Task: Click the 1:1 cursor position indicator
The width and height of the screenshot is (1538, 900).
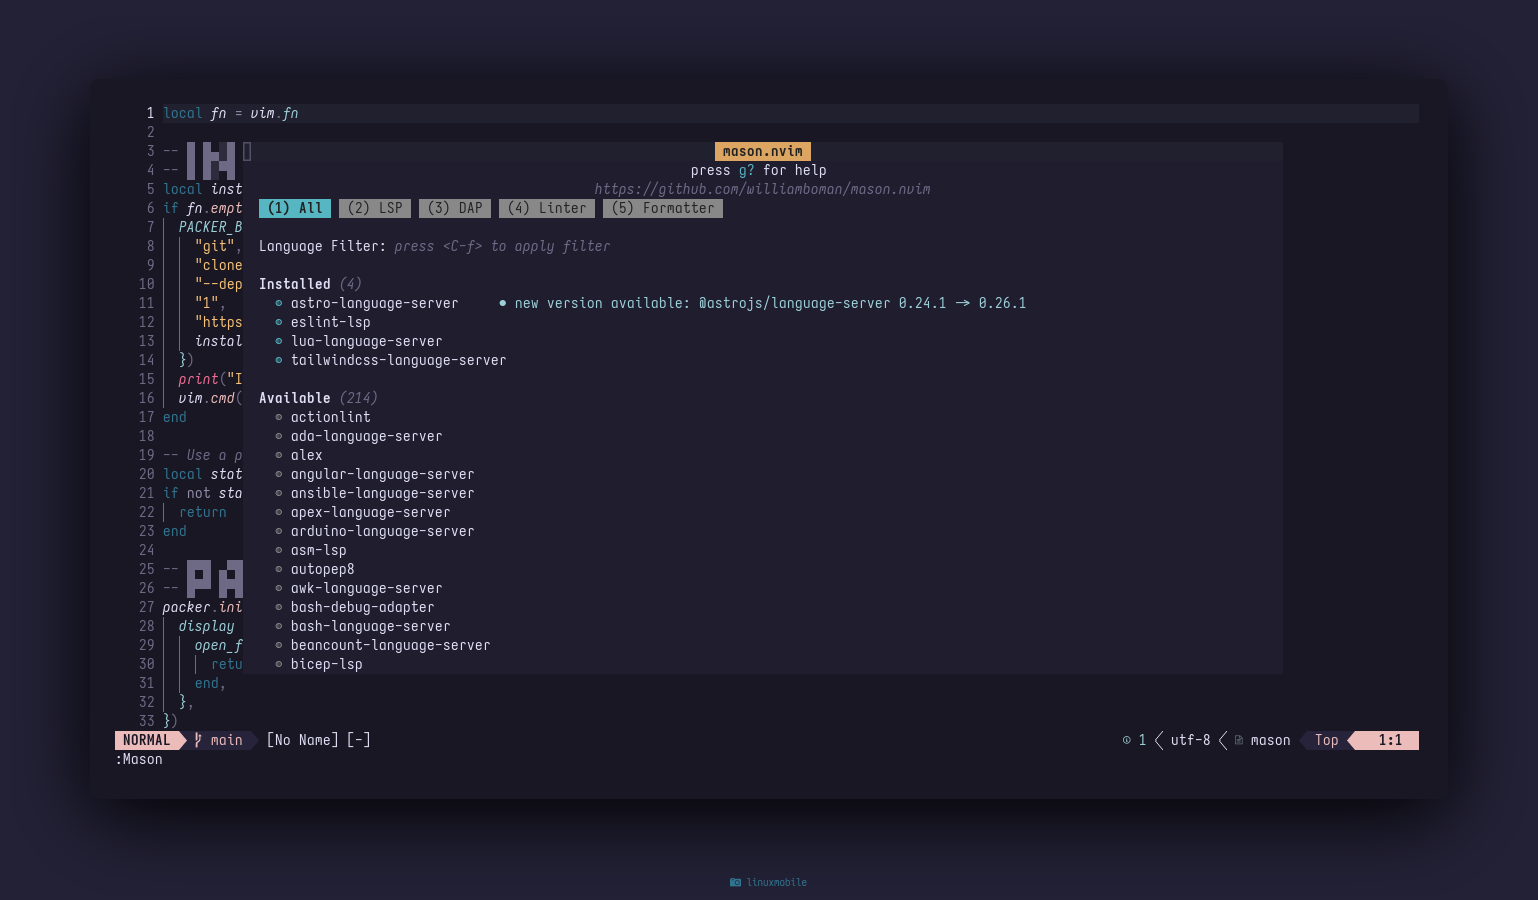Action: point(1390,740)
